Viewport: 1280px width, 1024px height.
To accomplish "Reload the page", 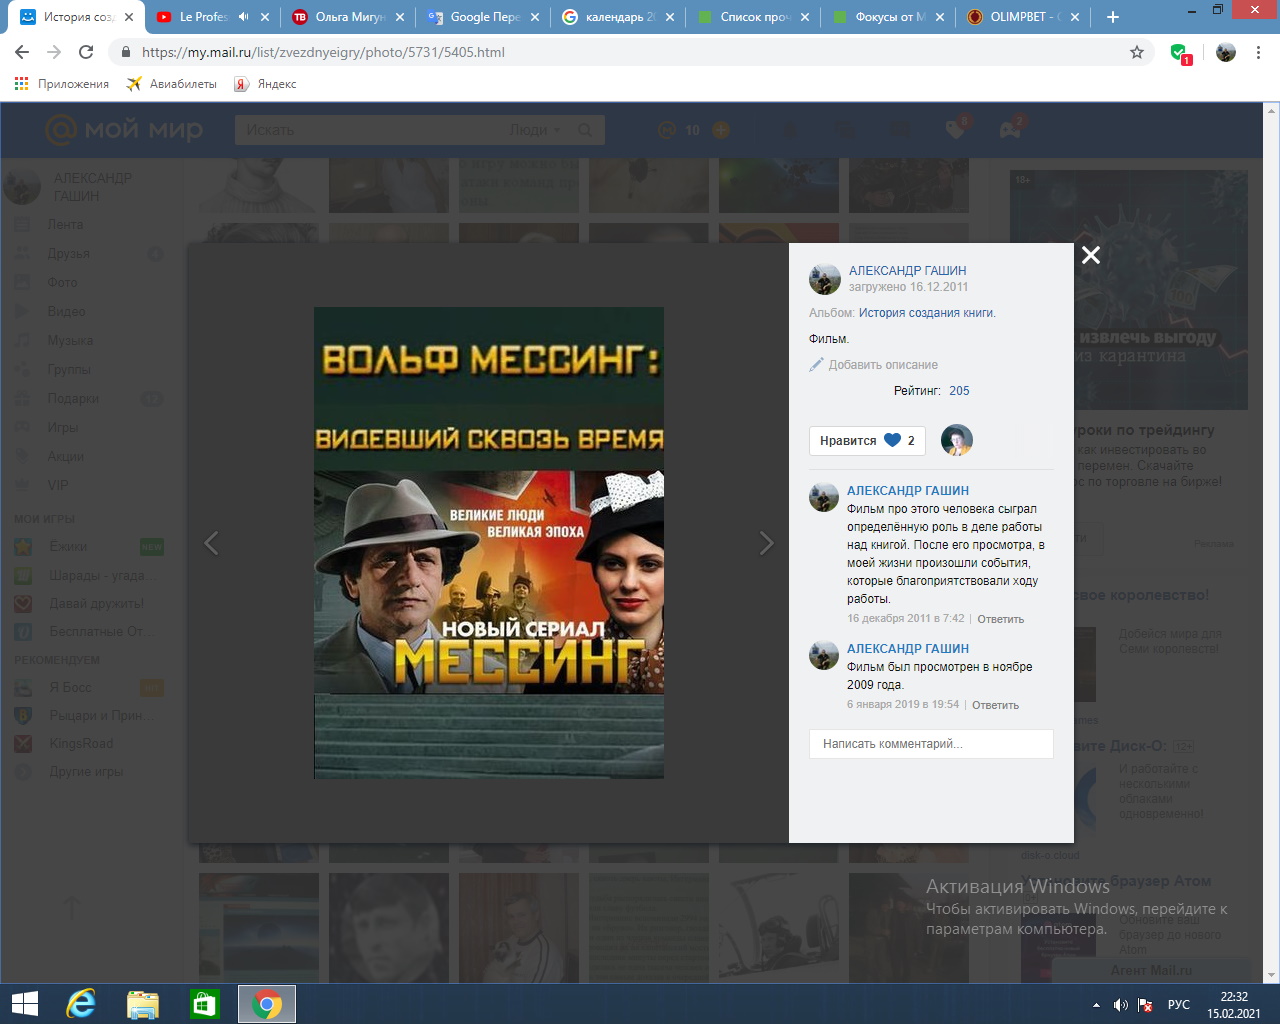I will [x=86, y=52].
